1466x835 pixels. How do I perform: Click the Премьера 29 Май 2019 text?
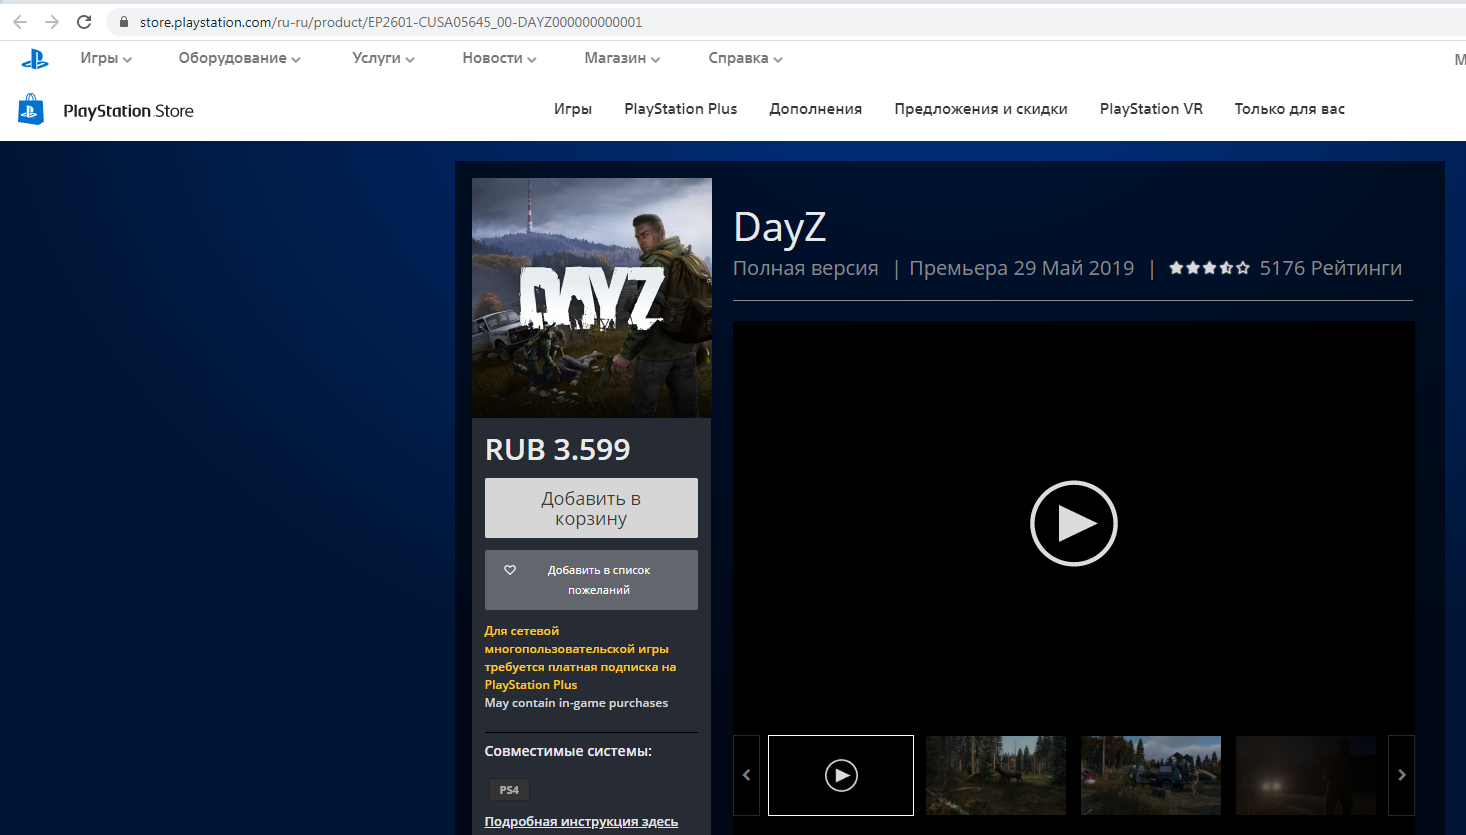(1021, 268)
